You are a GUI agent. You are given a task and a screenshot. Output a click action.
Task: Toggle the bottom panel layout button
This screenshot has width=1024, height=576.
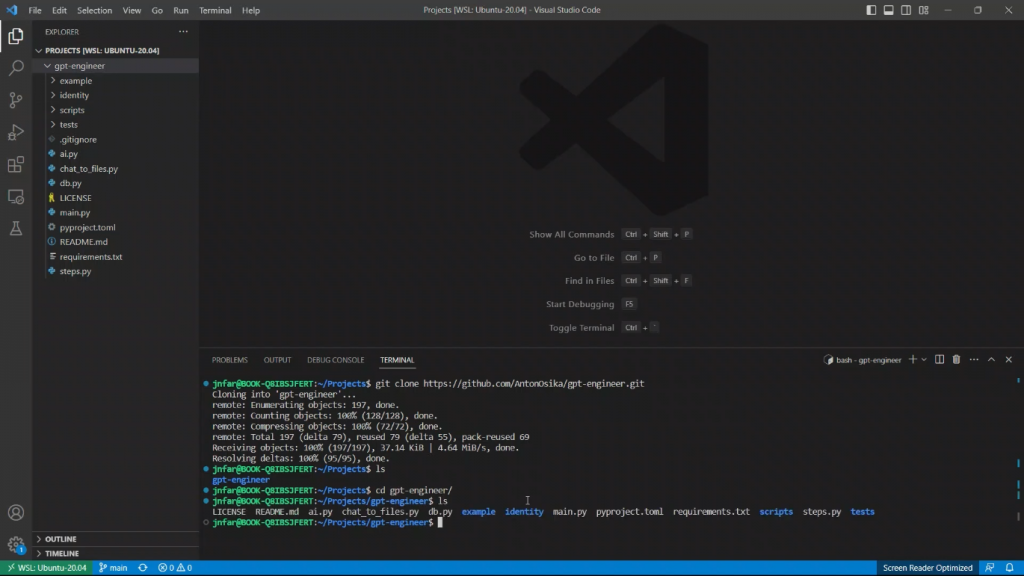coord(888,10)
